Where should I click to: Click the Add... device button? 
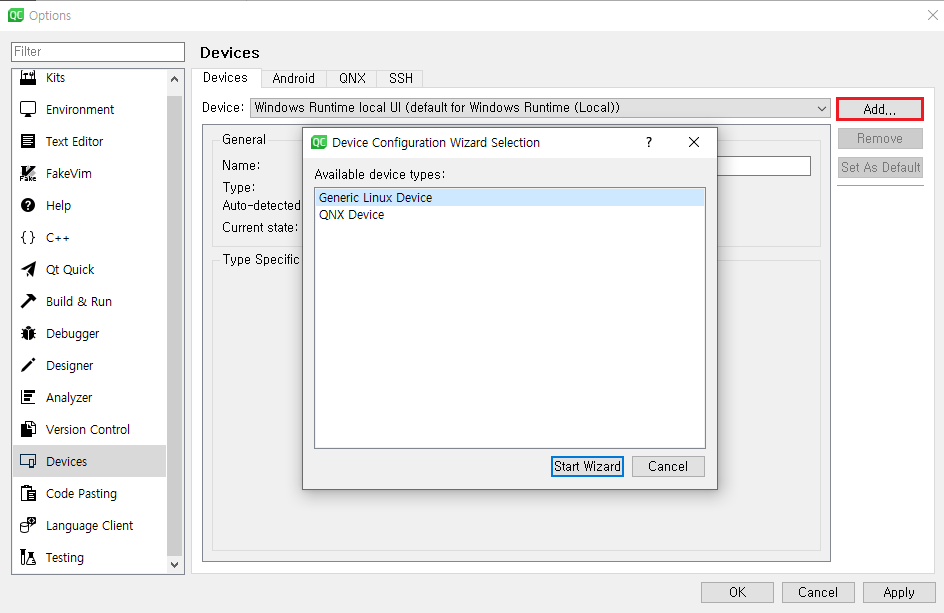(x=880, y=109)
